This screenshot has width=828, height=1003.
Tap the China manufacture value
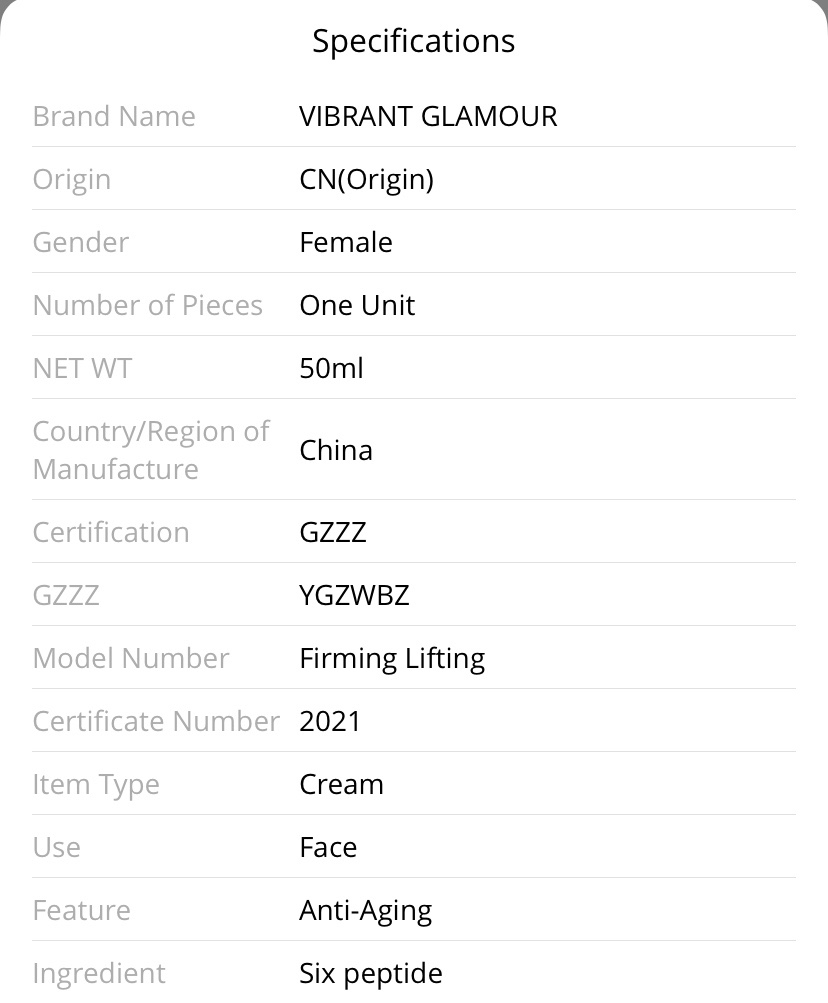click(336, 450)
